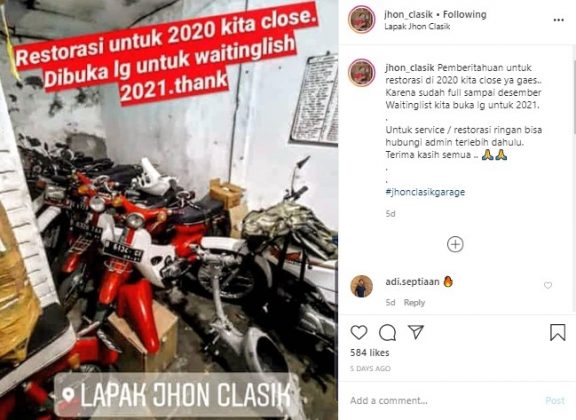
Task: Open jhon_clasik avatar beside caption
Action: click(x=362, y=72)
